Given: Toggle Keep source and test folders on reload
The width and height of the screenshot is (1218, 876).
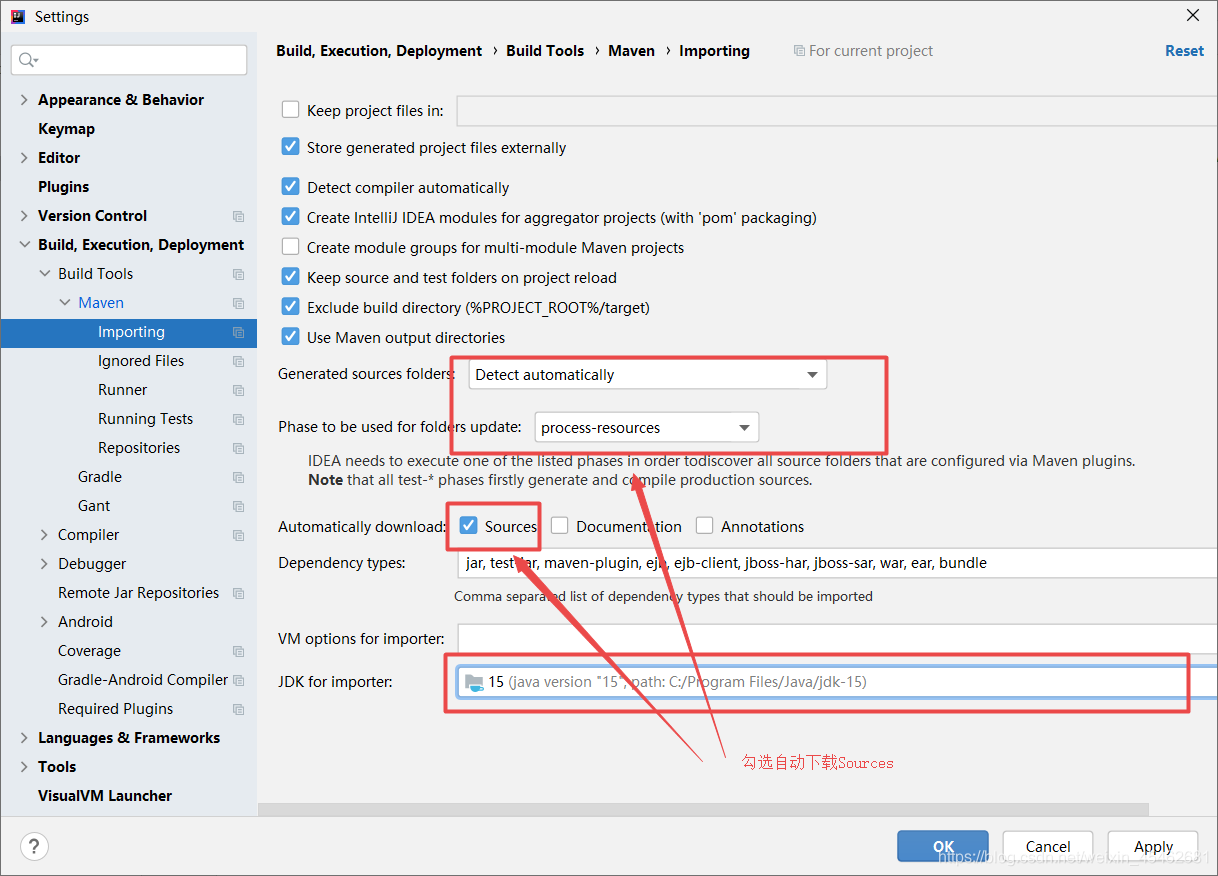Looking at the screenshot, I should pos(290,277).
